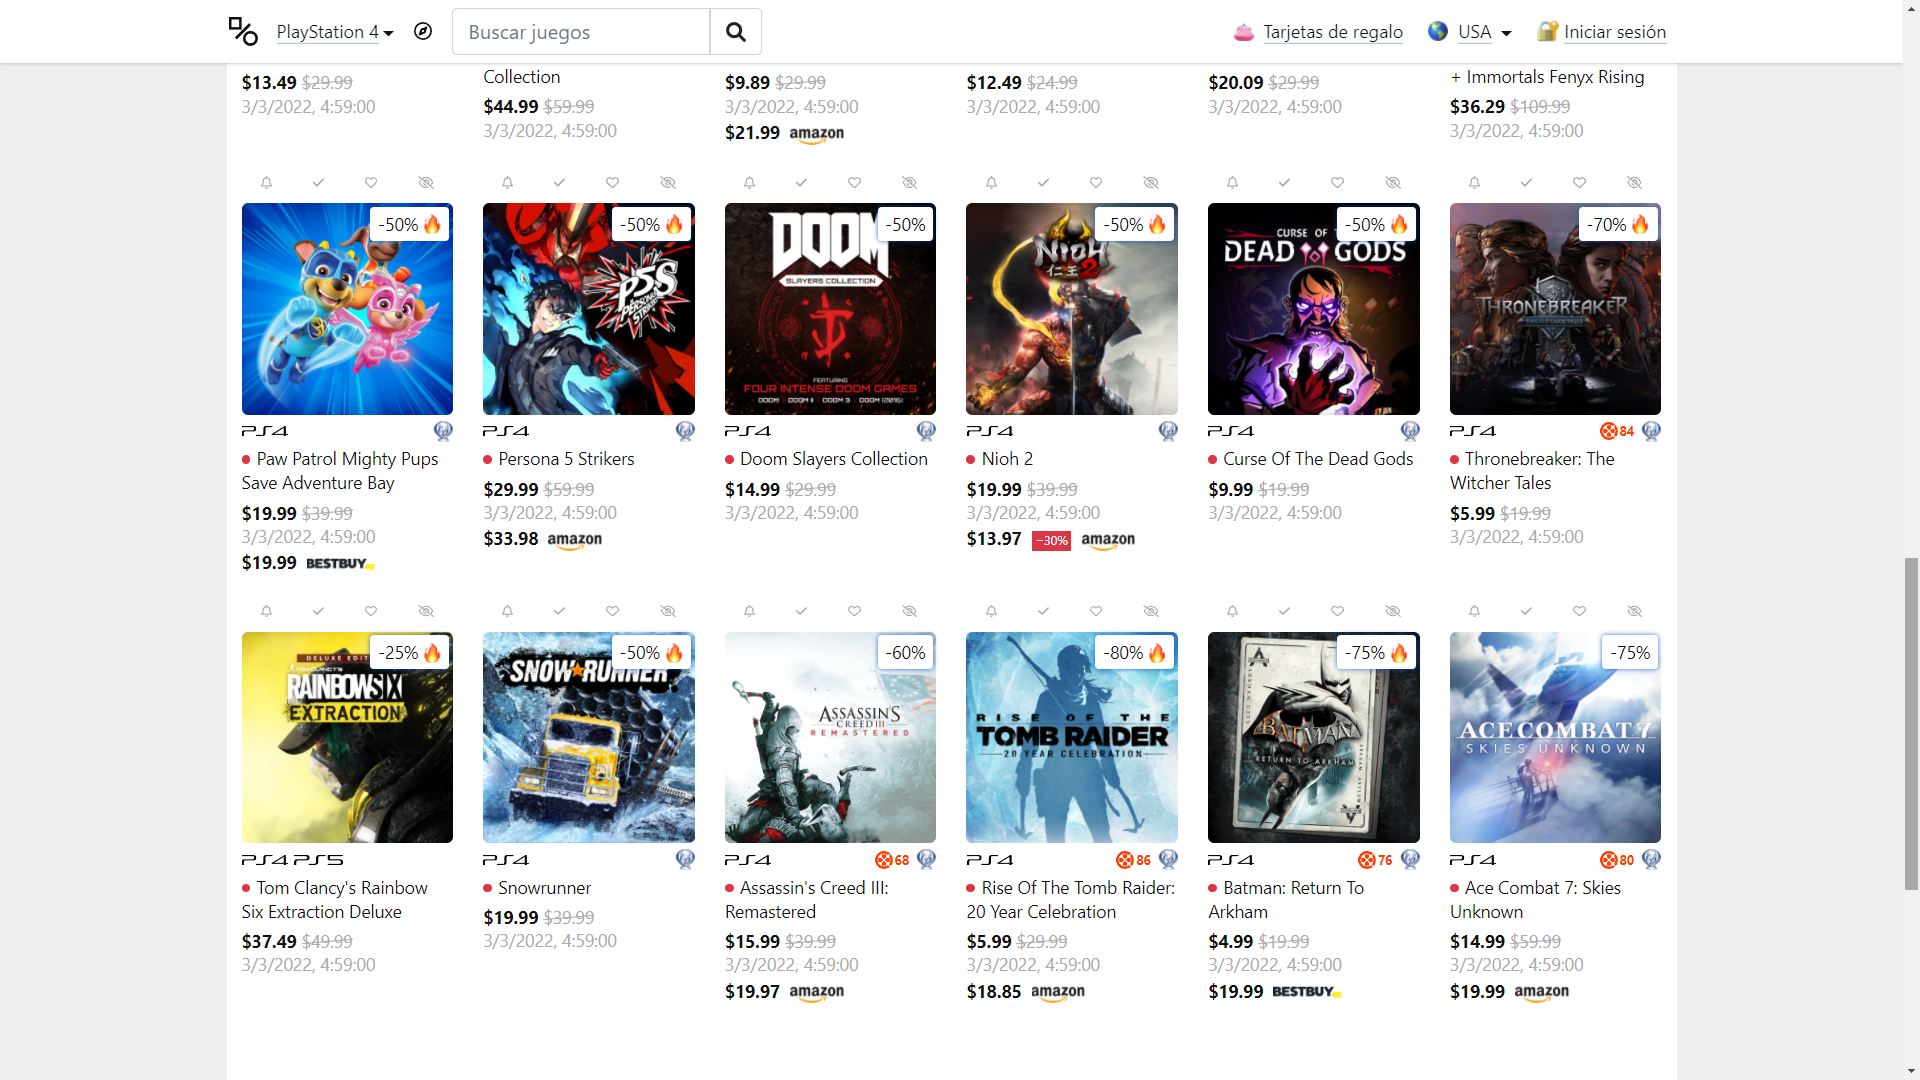Click heart wishlist icon above Persona 5 Strikers
This screenshot has width=1920, height=1080.
pos(613,183)
